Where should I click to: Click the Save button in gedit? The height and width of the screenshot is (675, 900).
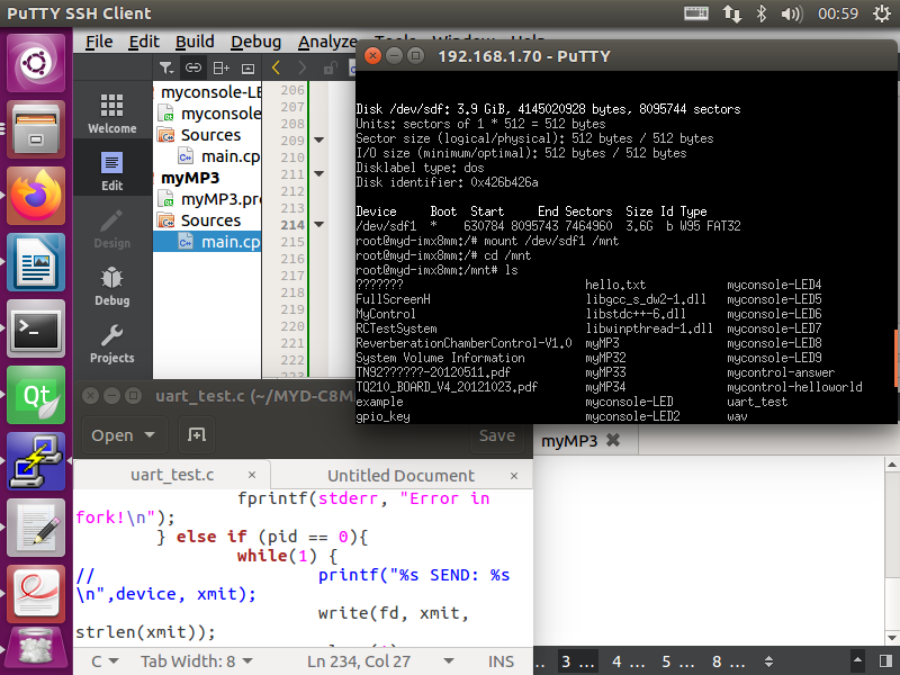[496, 435]
